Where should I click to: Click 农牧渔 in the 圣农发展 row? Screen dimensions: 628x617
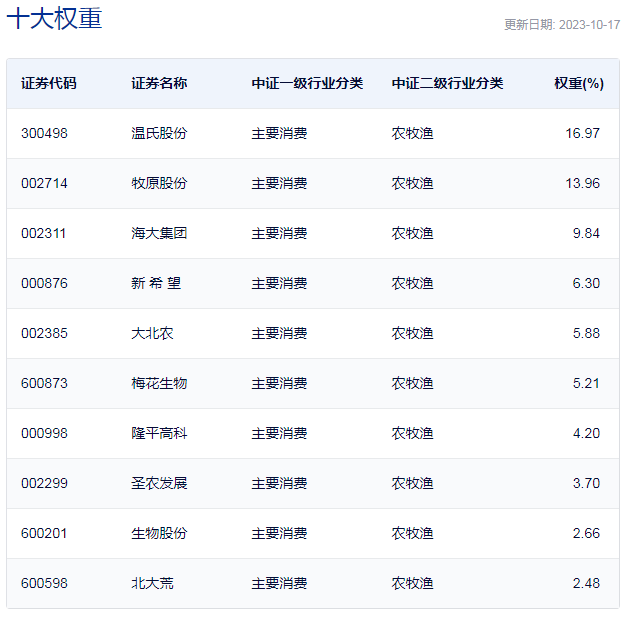point(413,483)
